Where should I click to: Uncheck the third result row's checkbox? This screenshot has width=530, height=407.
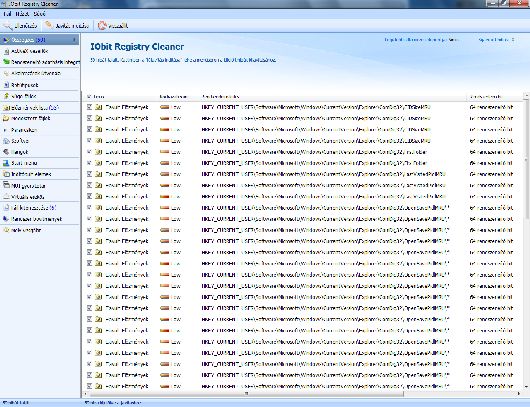tap(89, 129)
